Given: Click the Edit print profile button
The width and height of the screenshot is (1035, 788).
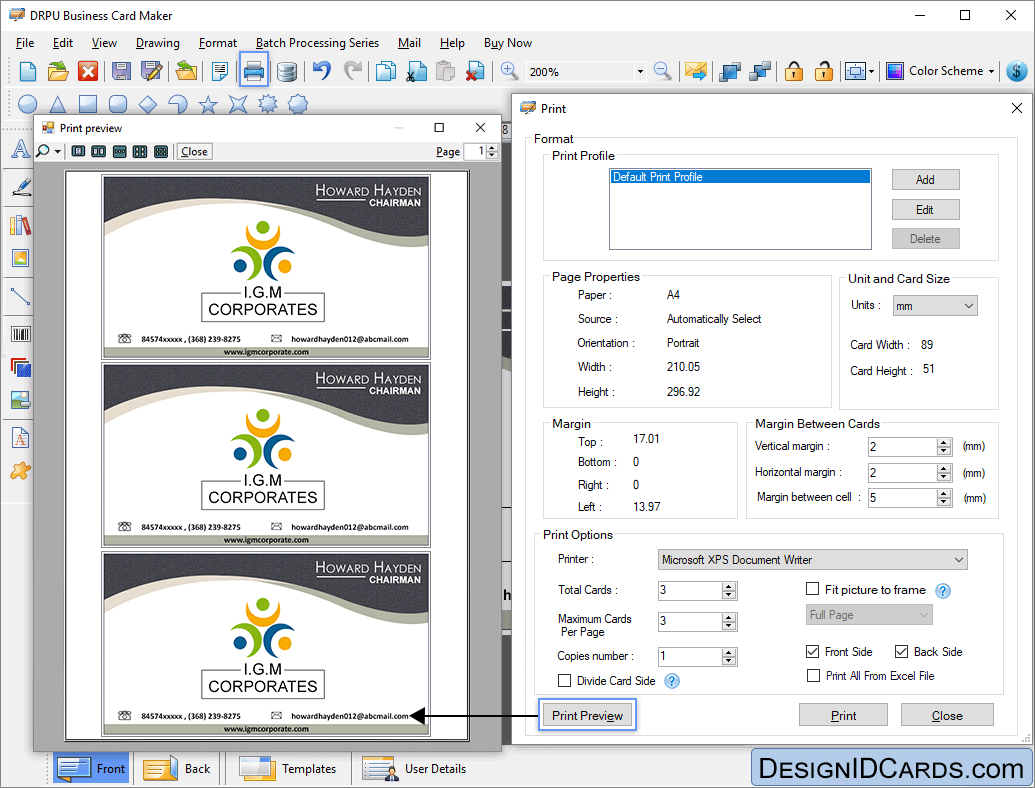Looking at the screenshot, I should click(925, 210).
